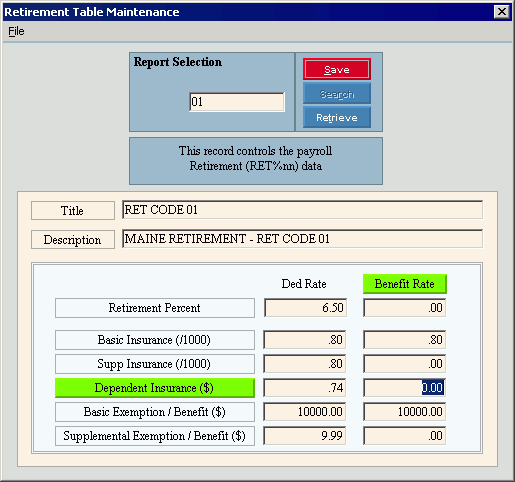Select the Description text field
The height and width of the screenshot is (482, 515).
tap(302, 239)
